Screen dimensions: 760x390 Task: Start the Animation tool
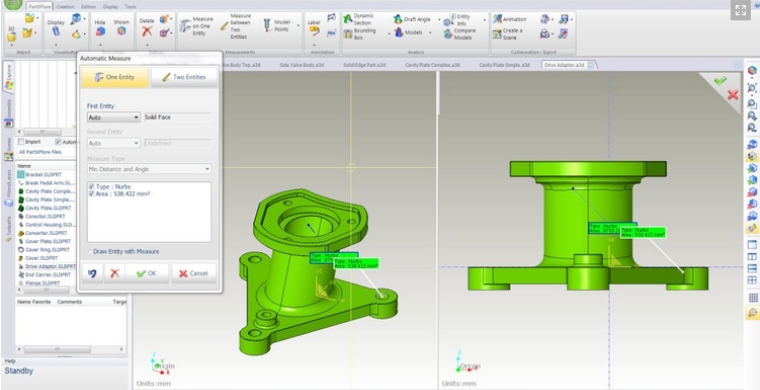[x=497, y=19]
